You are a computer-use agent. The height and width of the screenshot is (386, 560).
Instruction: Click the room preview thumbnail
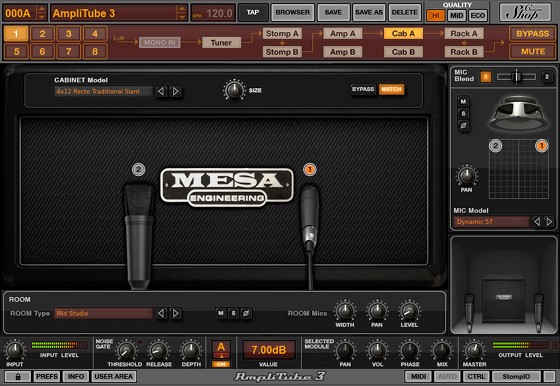point(504,285)
